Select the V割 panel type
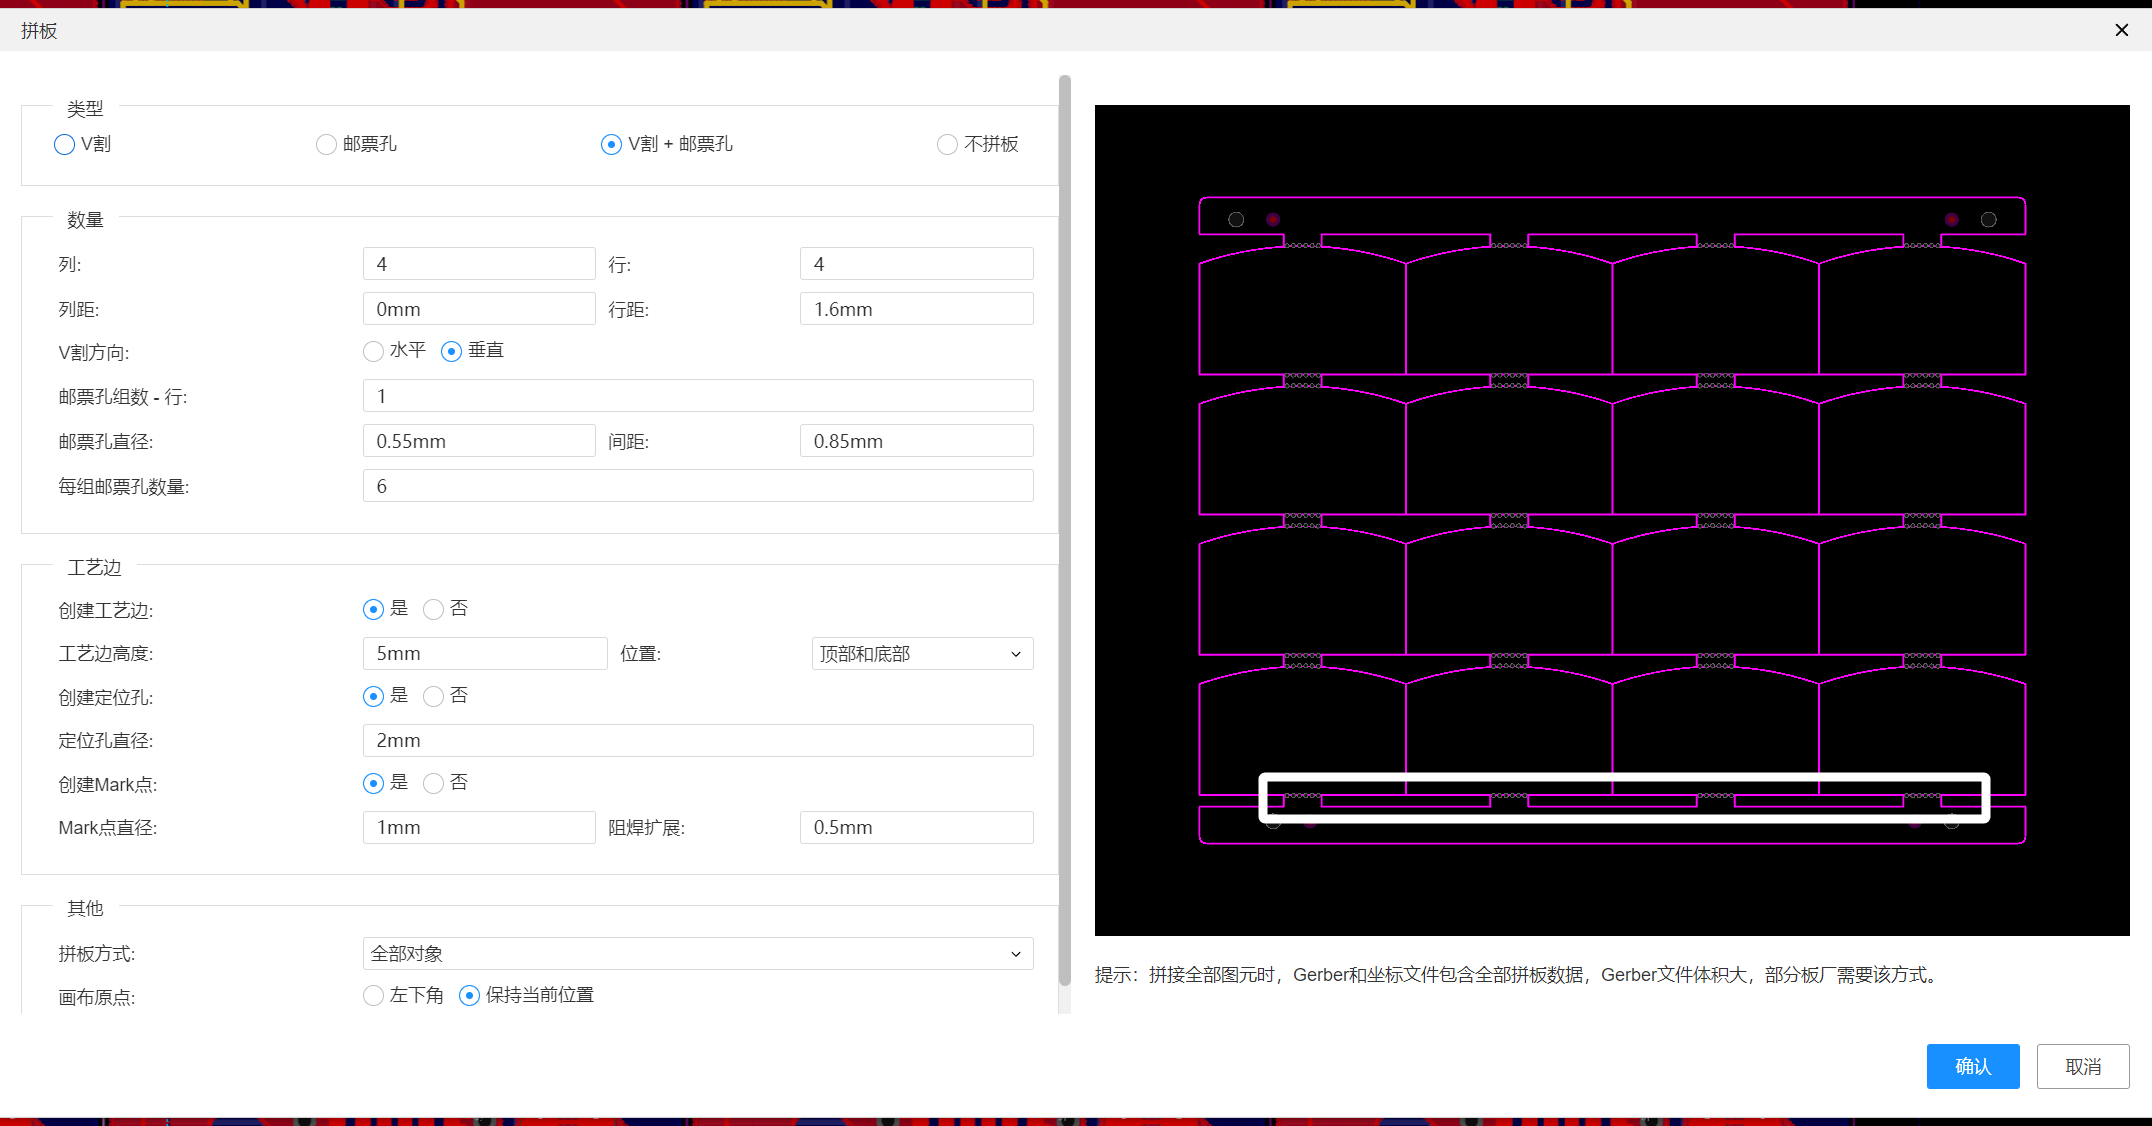The width and height of the screenshot is (2152, 1126). coord(65,144)
